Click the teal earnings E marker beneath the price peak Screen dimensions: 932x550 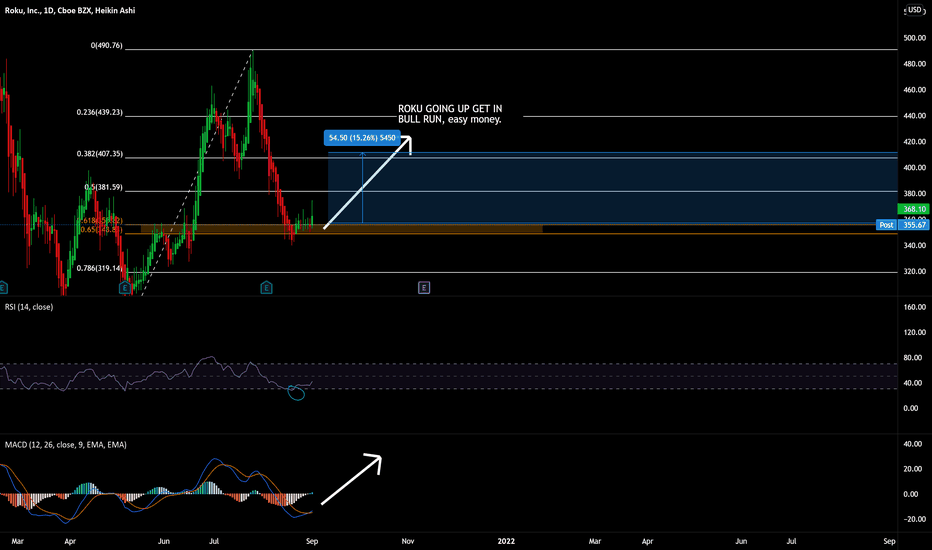[x=266, y=288]
